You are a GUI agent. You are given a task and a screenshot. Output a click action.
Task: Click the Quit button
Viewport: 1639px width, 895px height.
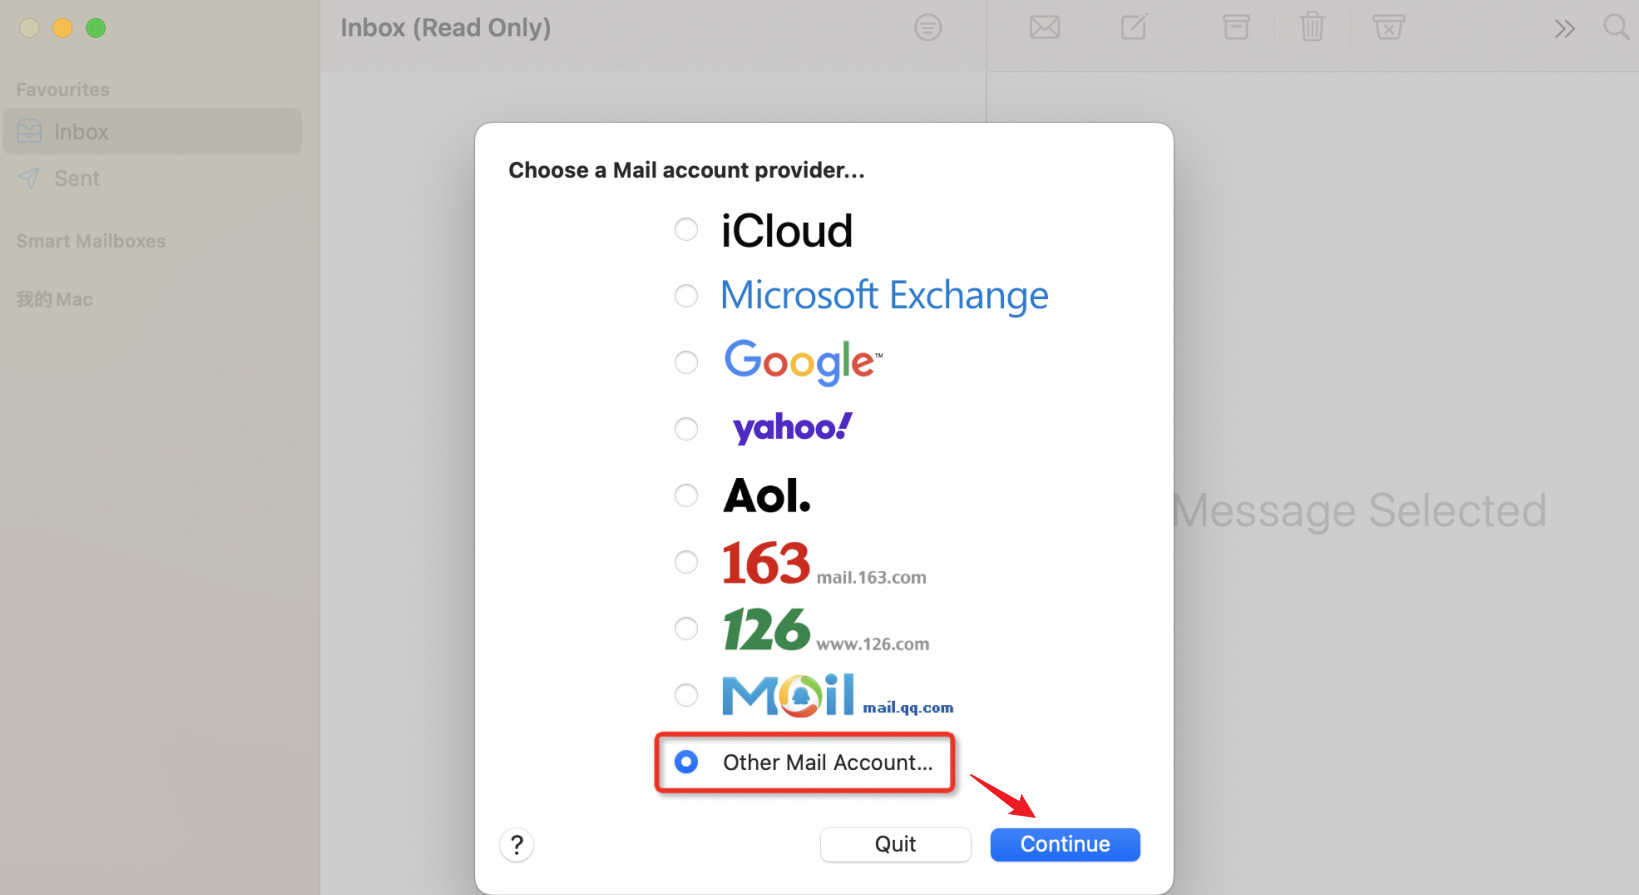pyautogui.click(x=895, y=844)
